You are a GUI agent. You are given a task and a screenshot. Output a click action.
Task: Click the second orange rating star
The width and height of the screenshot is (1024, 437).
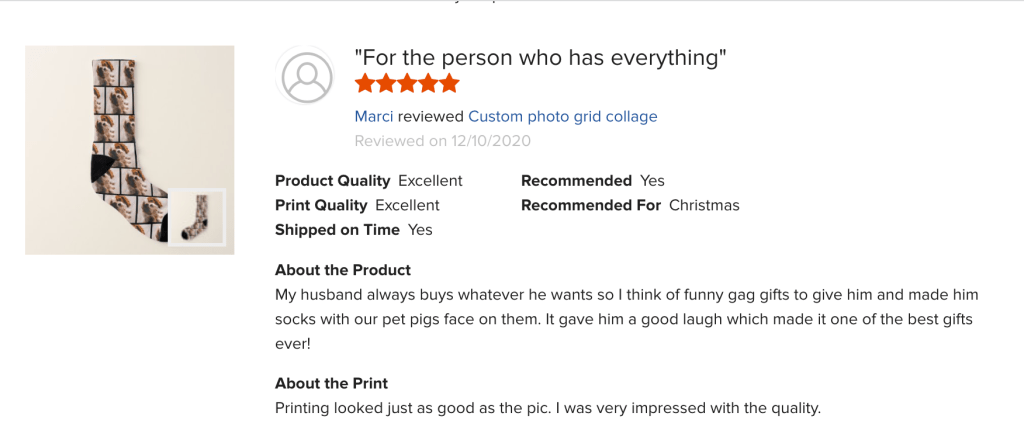tap(386, 84)
